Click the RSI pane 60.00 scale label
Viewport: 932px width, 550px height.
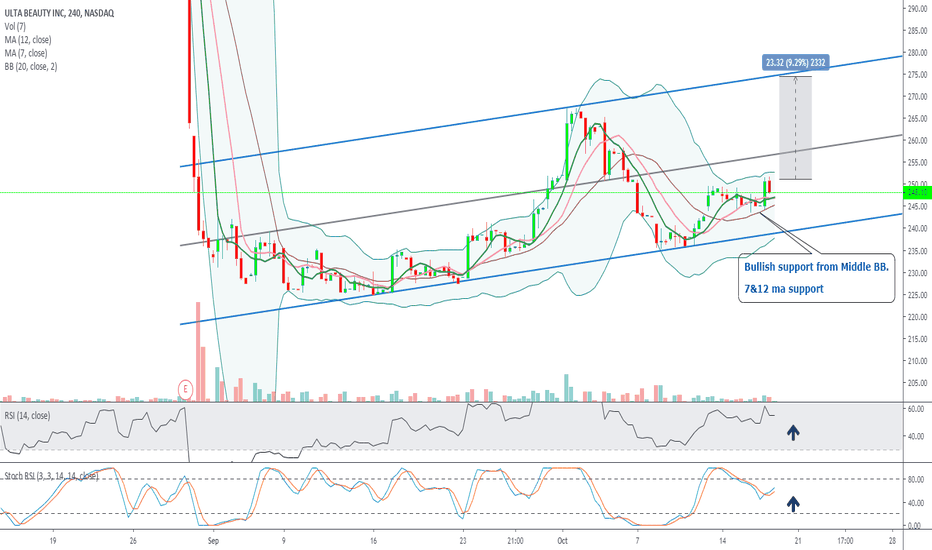coord(916,409)
